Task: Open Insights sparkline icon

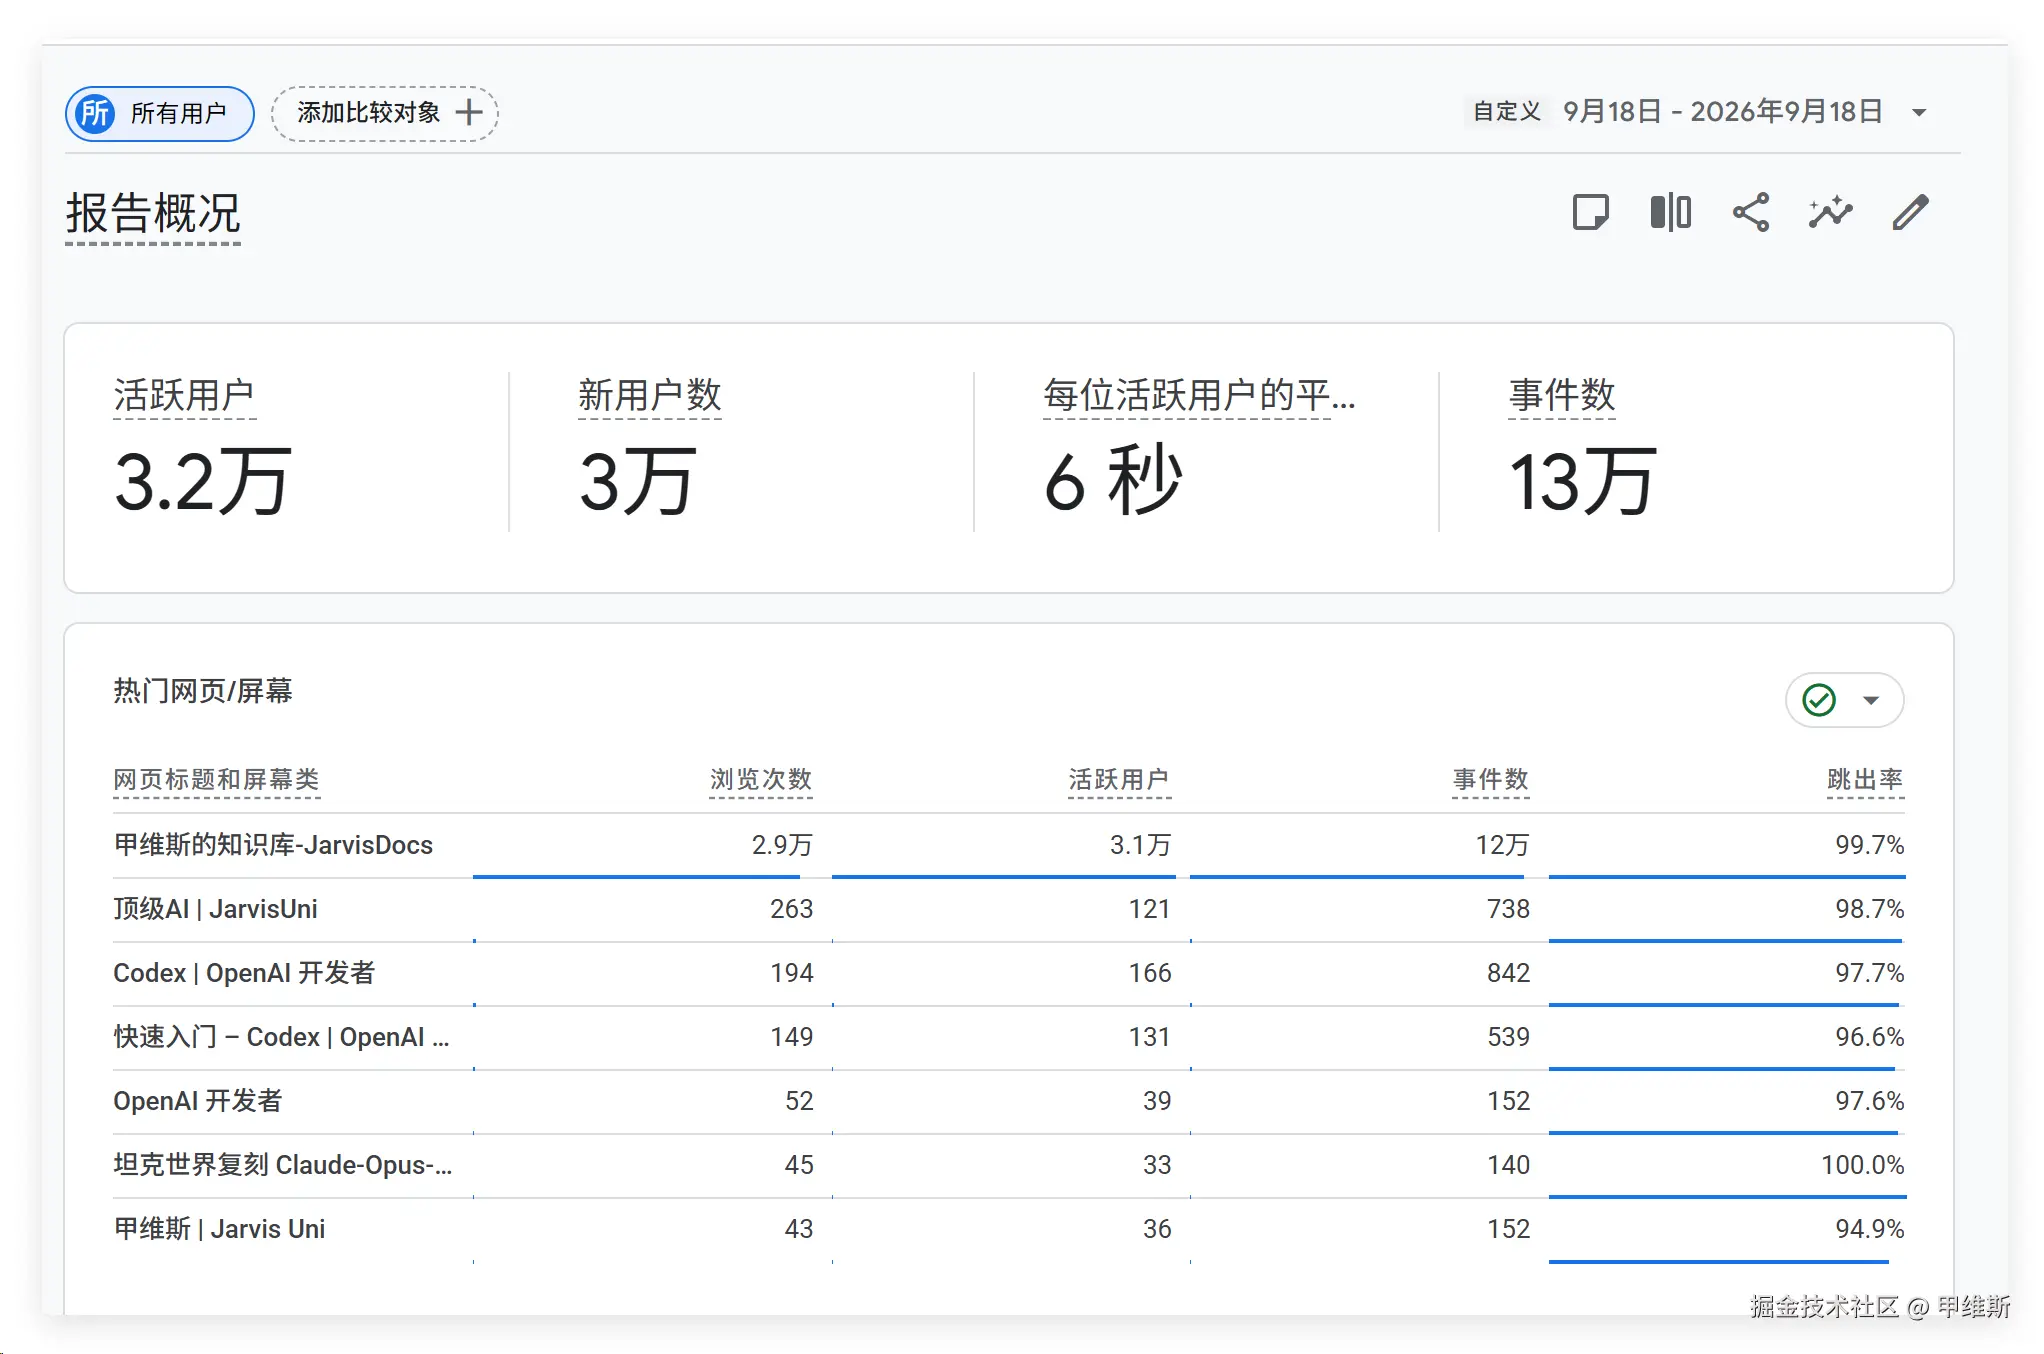Action: pos(1830,212)
